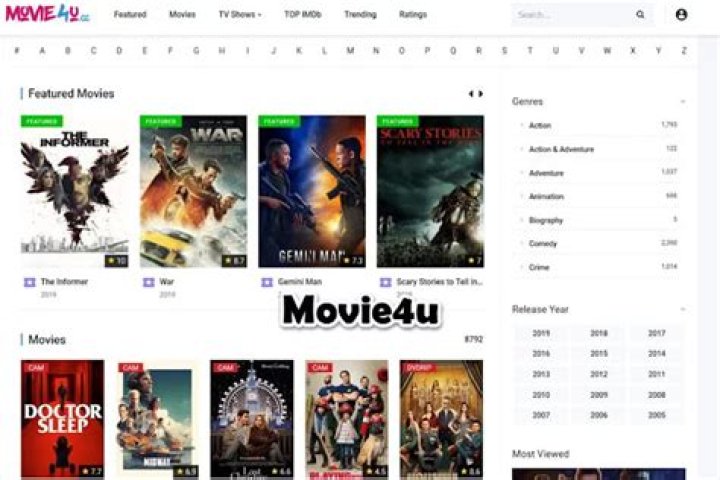Click movie icon beside War title
The height and width of the screenshot is (480, 720).
[148, 282]
